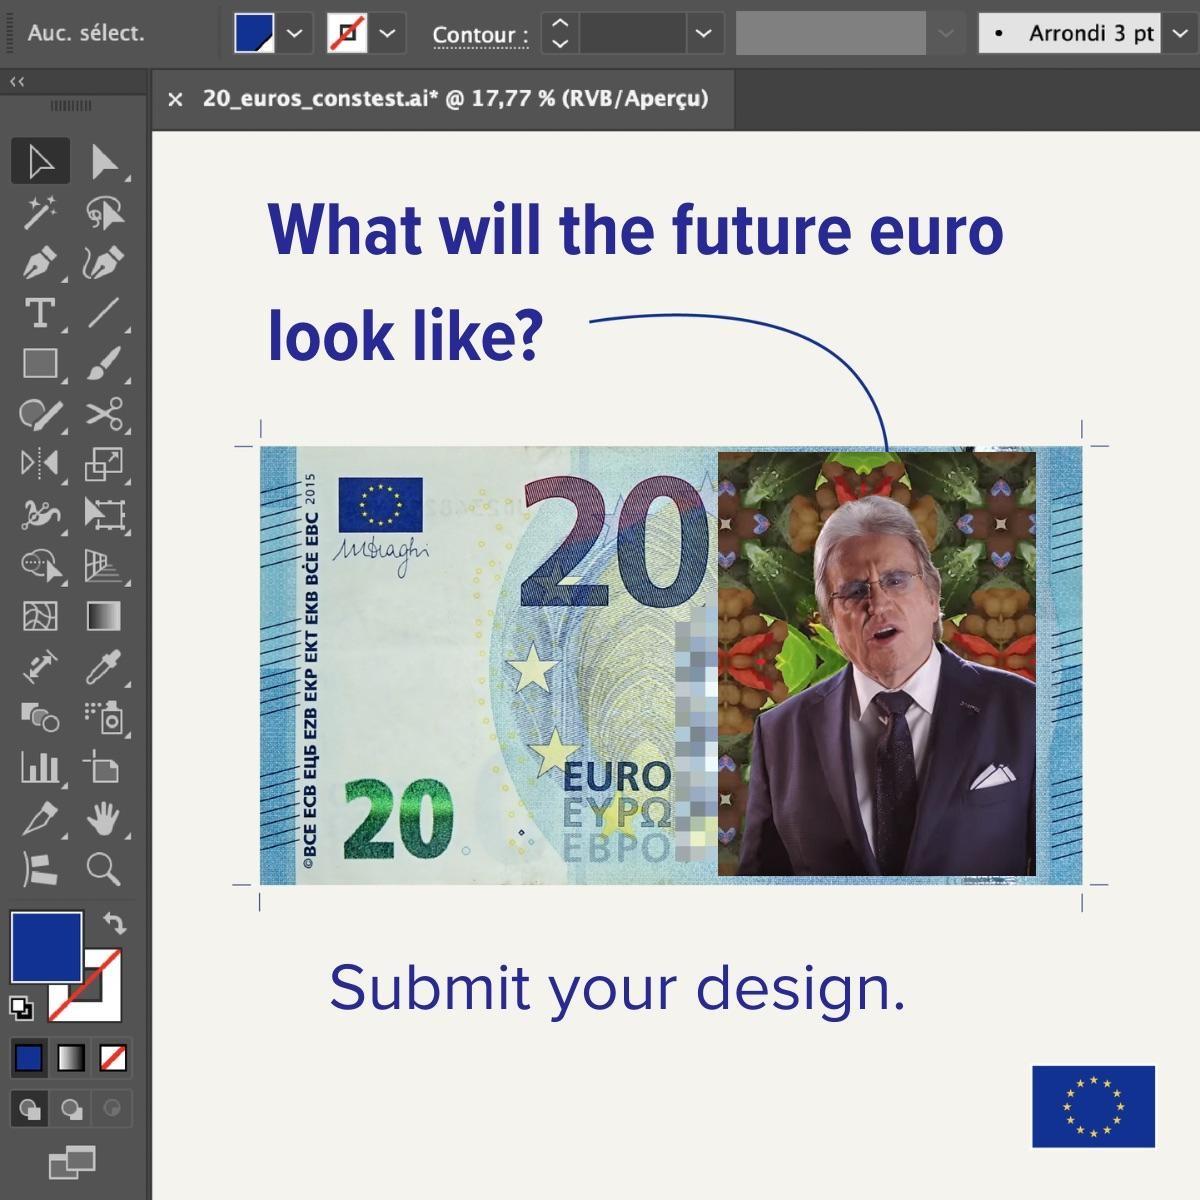1200x1200 pixels.
Task: Select the Shape Builder tool
Action: 41,565
